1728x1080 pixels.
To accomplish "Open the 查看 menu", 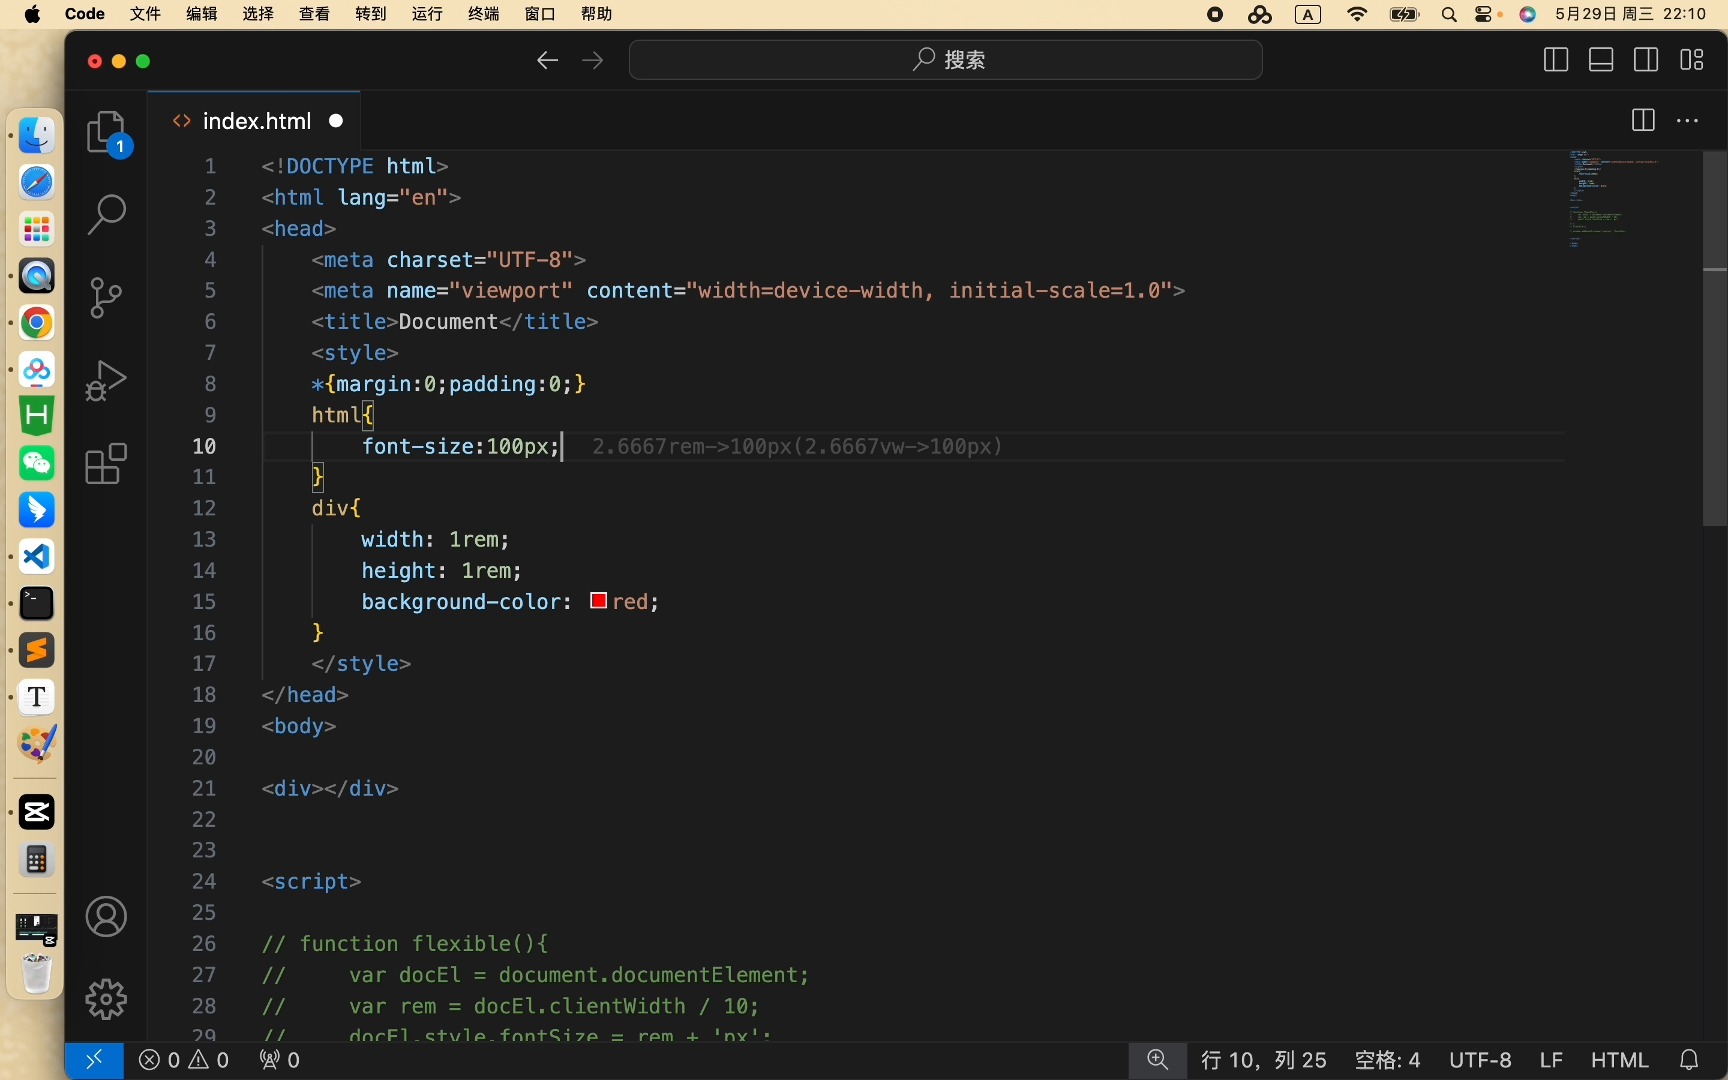I will [x=314, y=14].
